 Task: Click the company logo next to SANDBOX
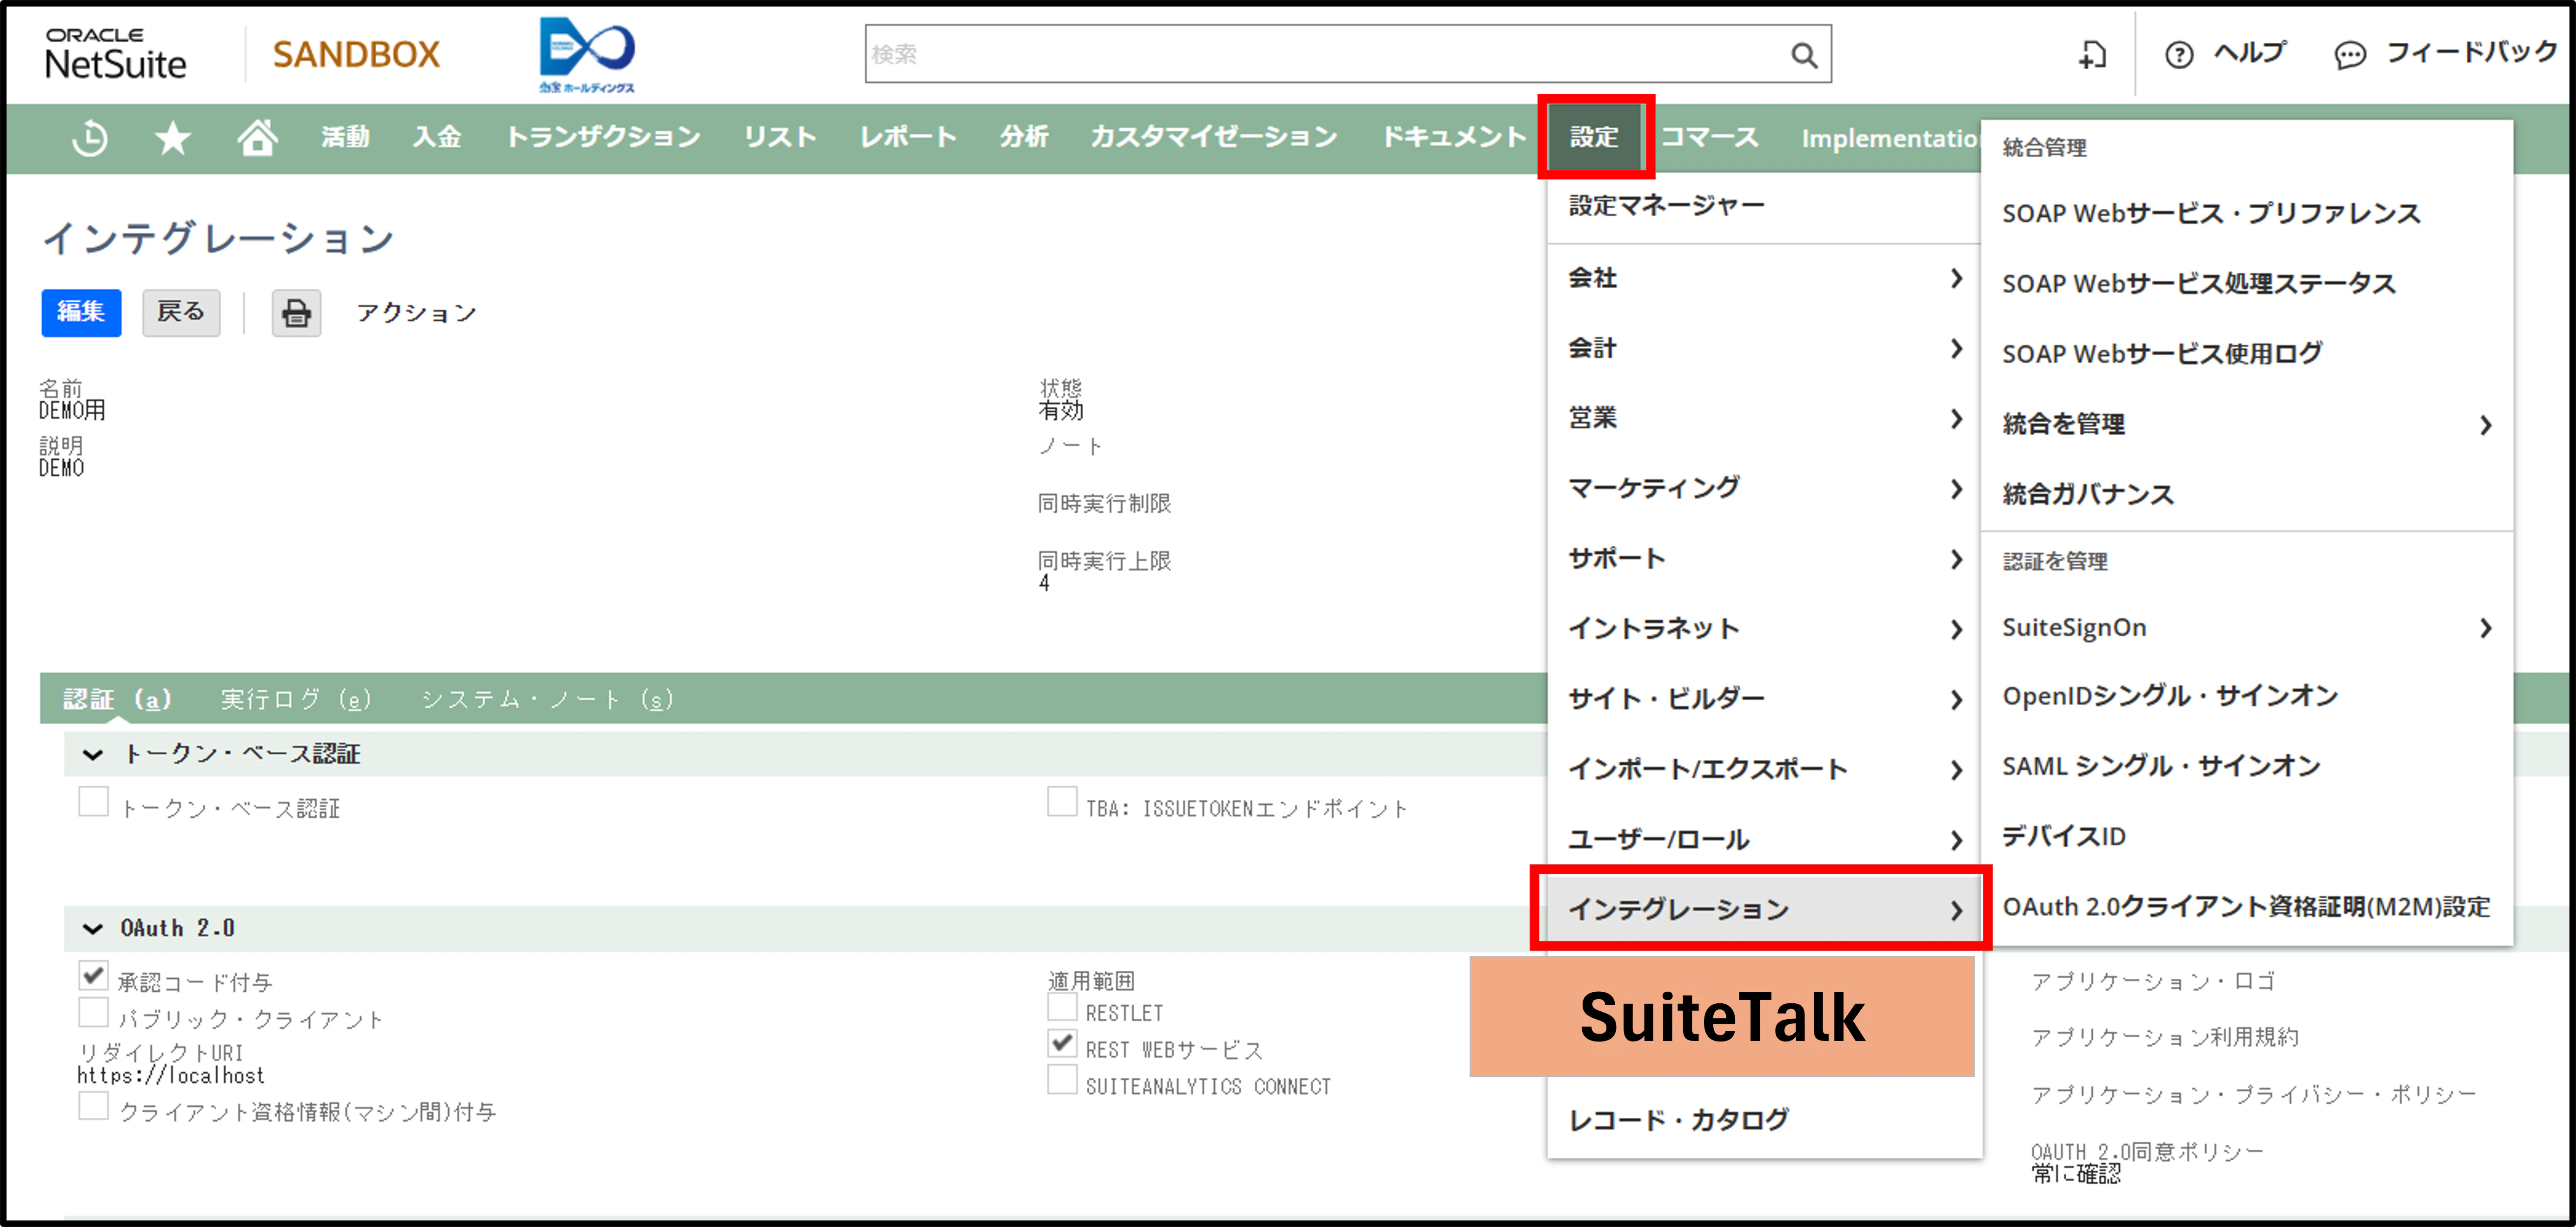click(587, 55)
